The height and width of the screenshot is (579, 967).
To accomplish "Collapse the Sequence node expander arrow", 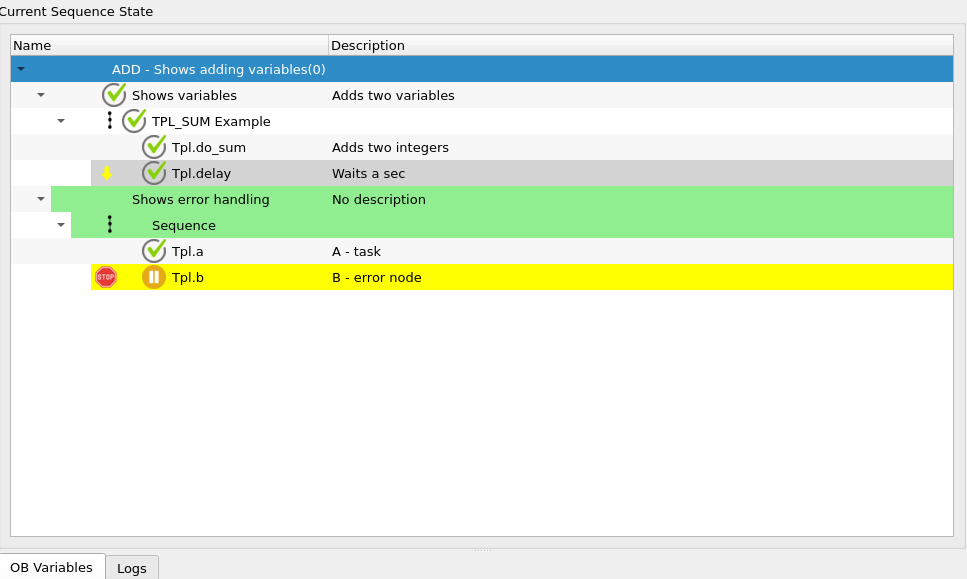I will 60,225.
